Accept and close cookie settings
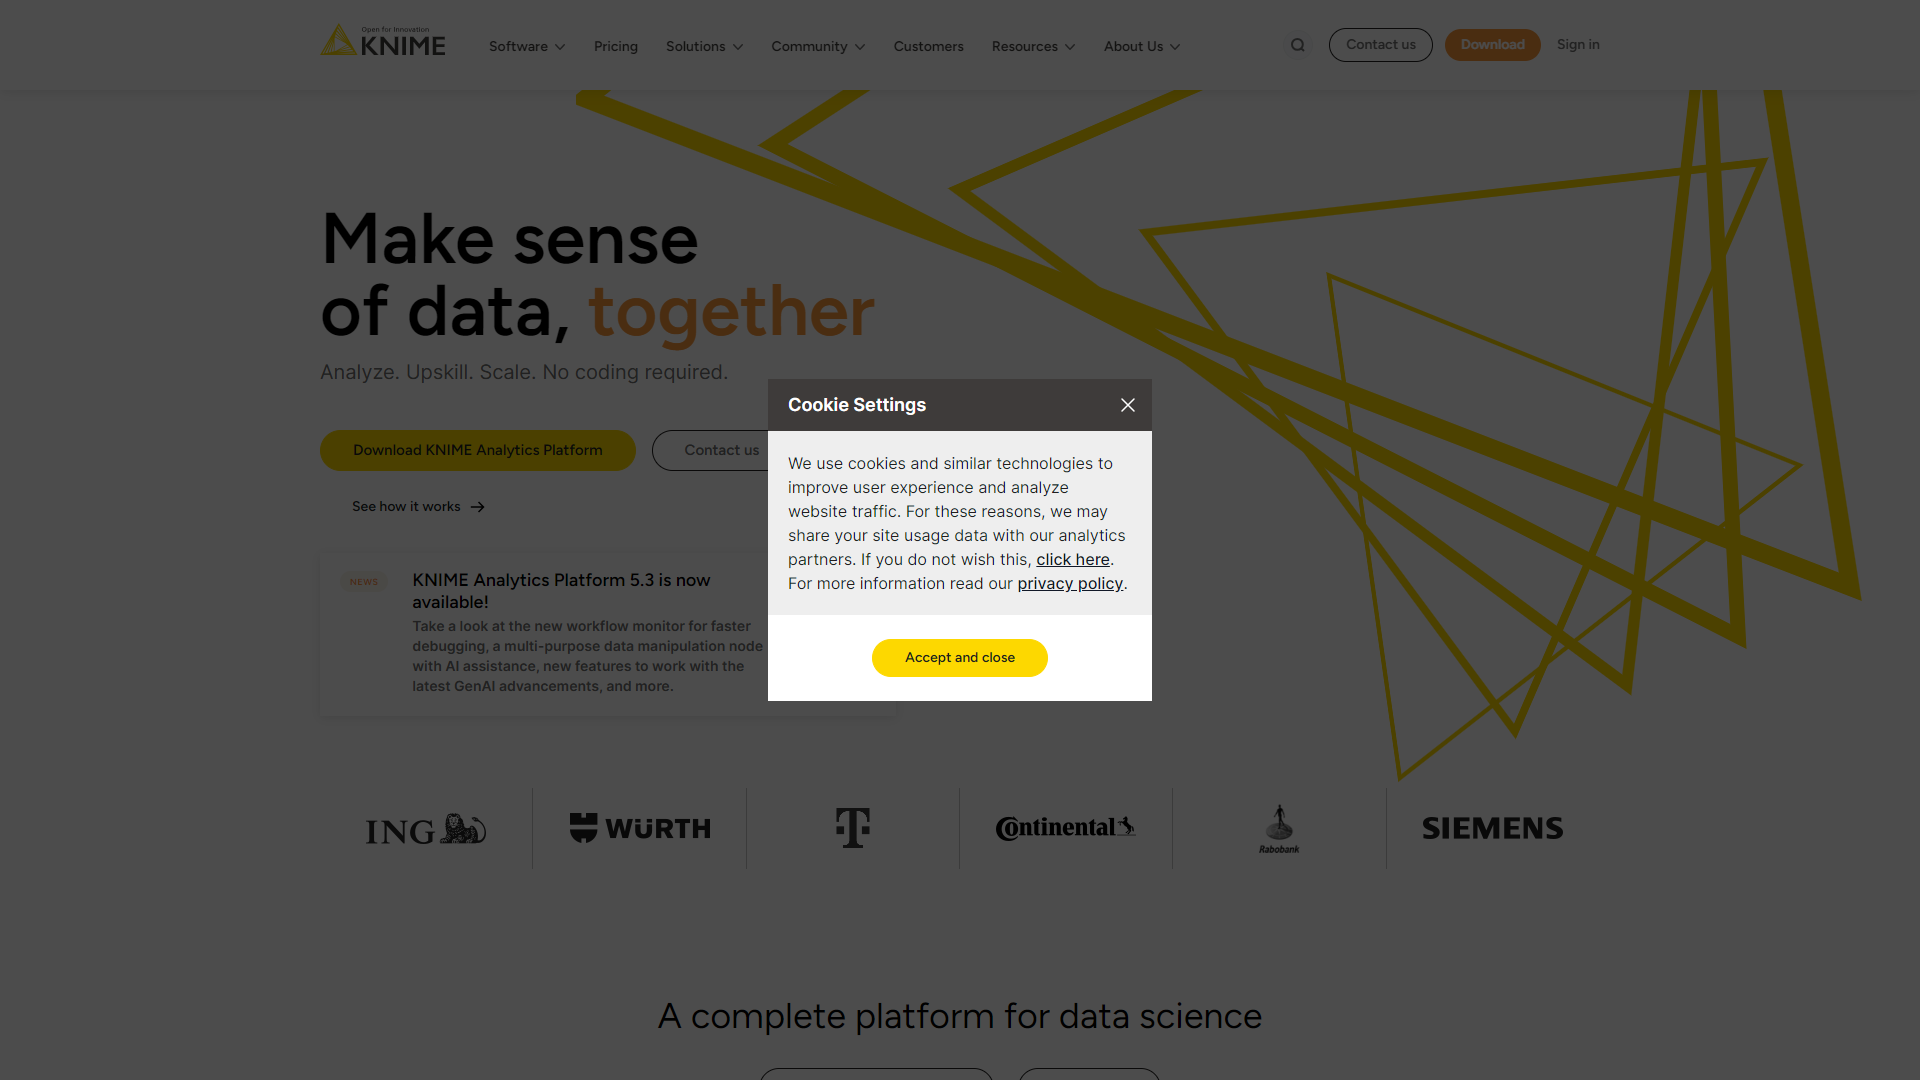 960,657
